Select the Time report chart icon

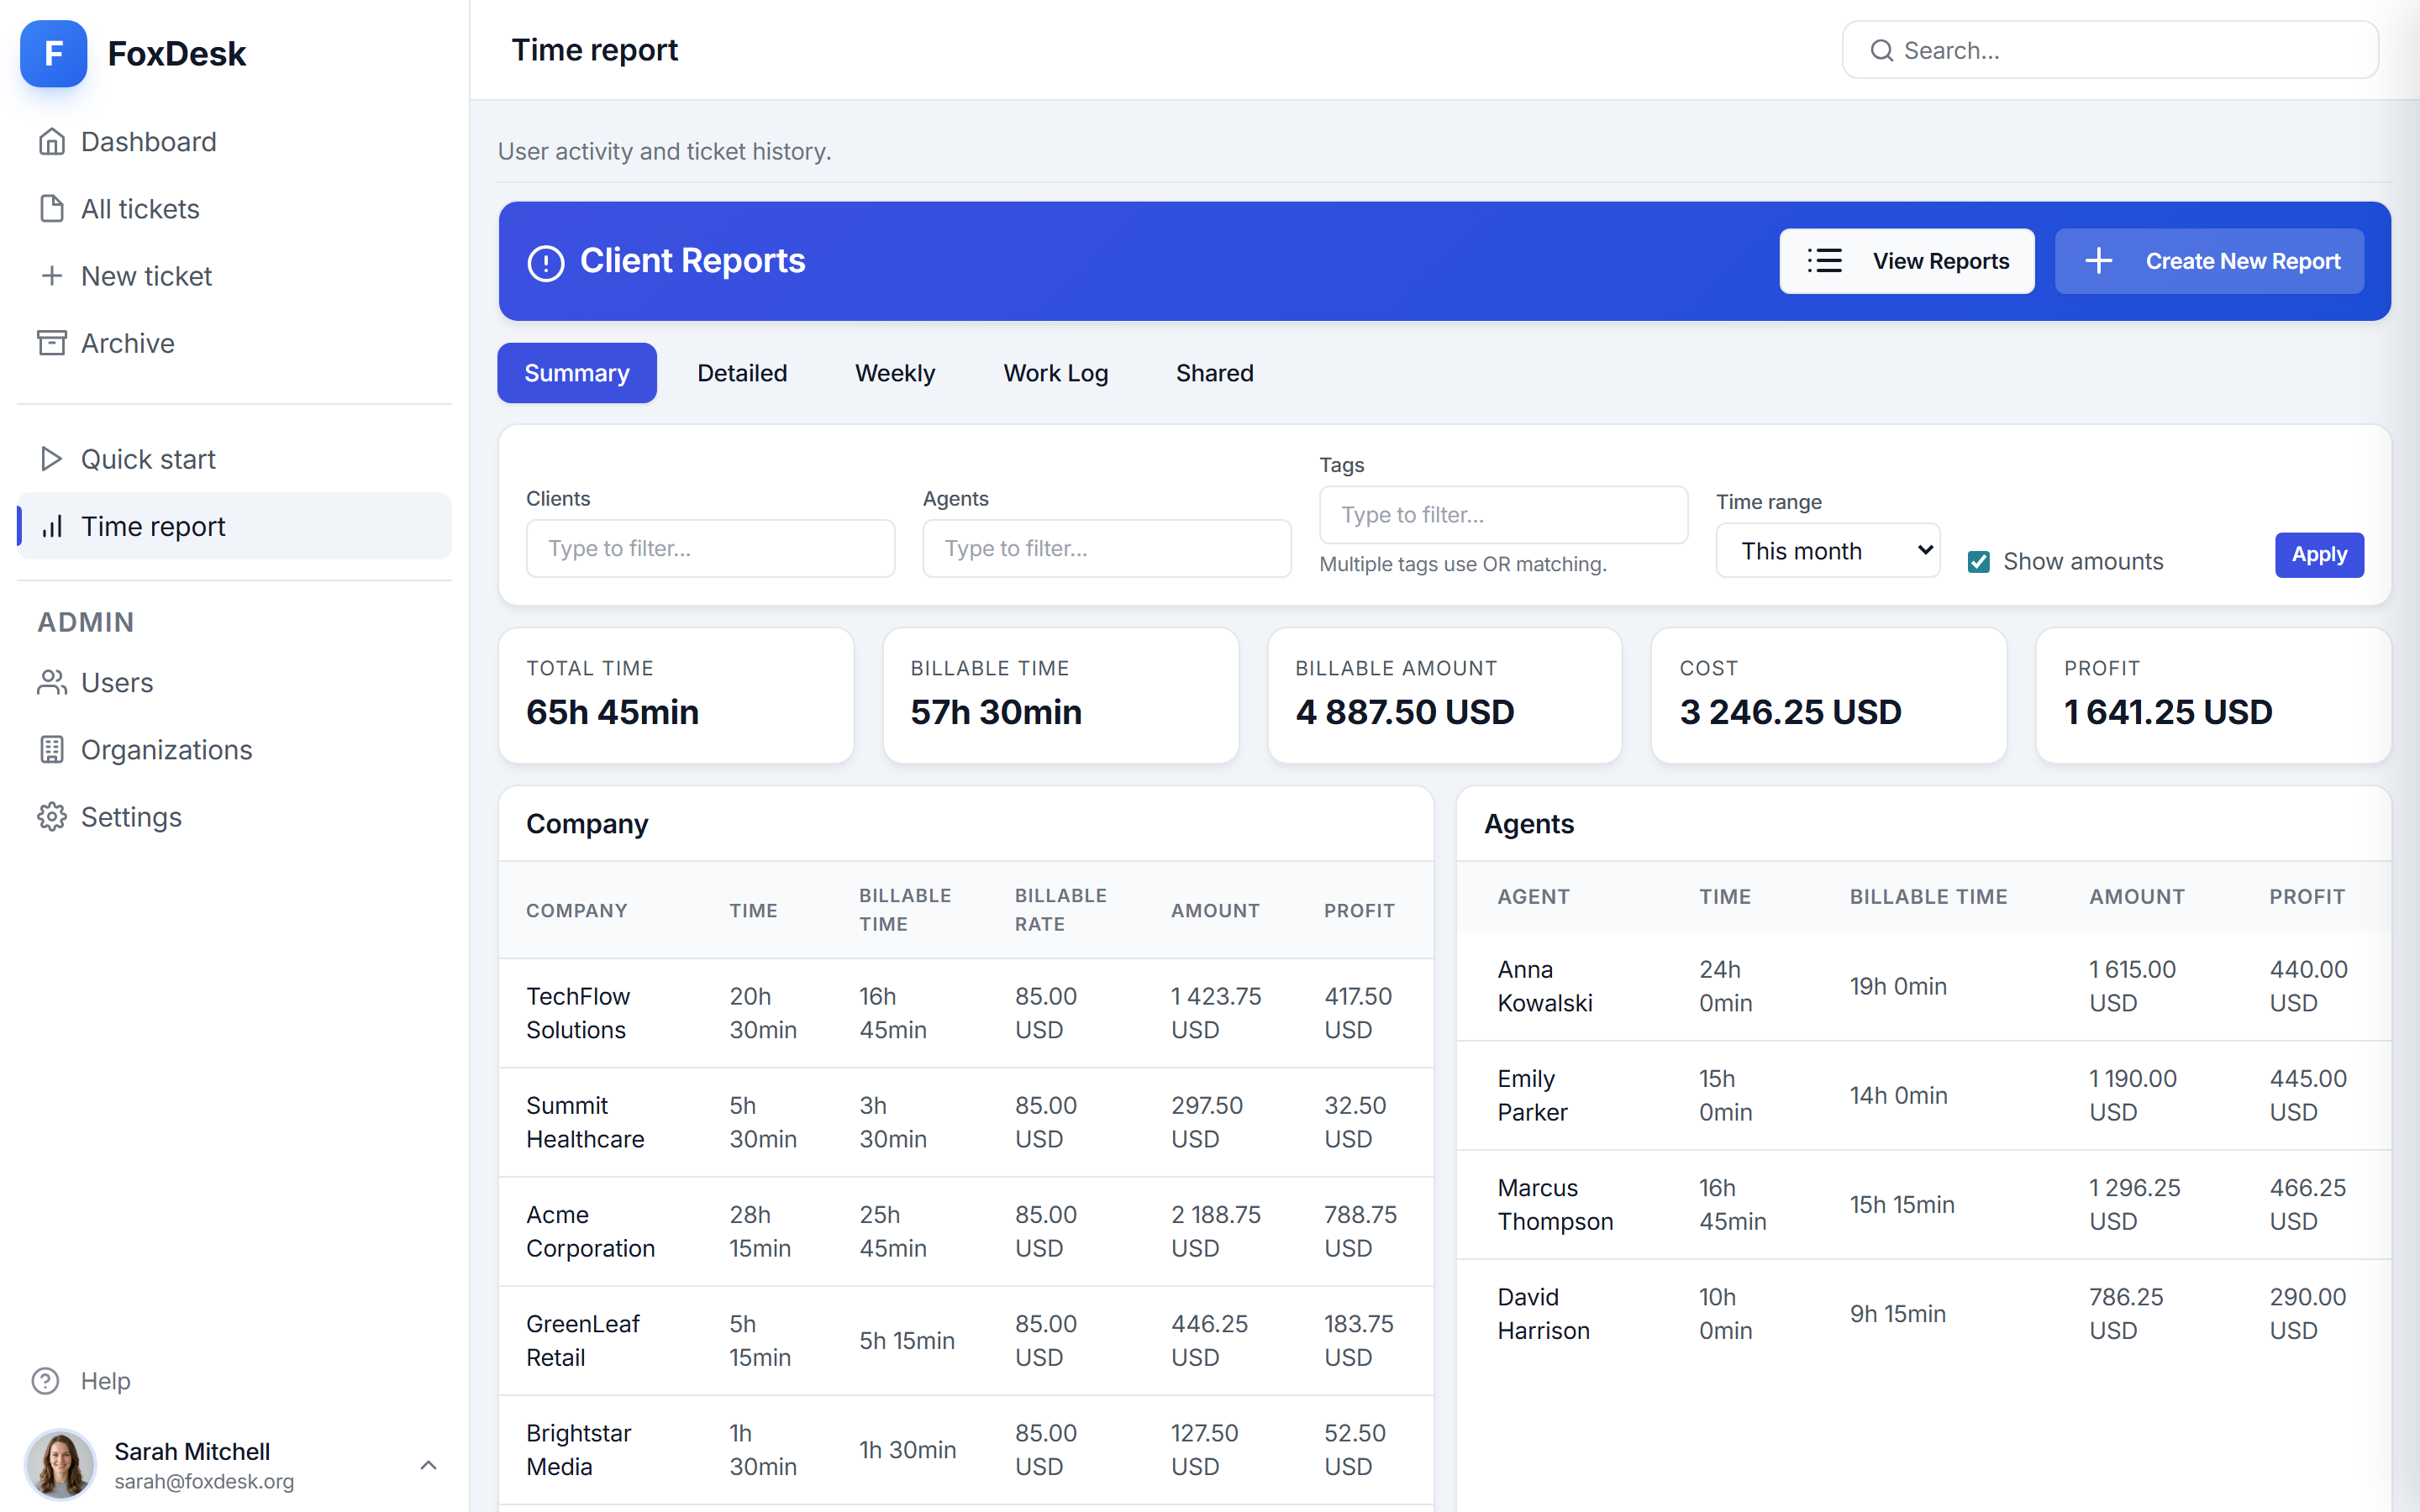(x=51, y=526)
